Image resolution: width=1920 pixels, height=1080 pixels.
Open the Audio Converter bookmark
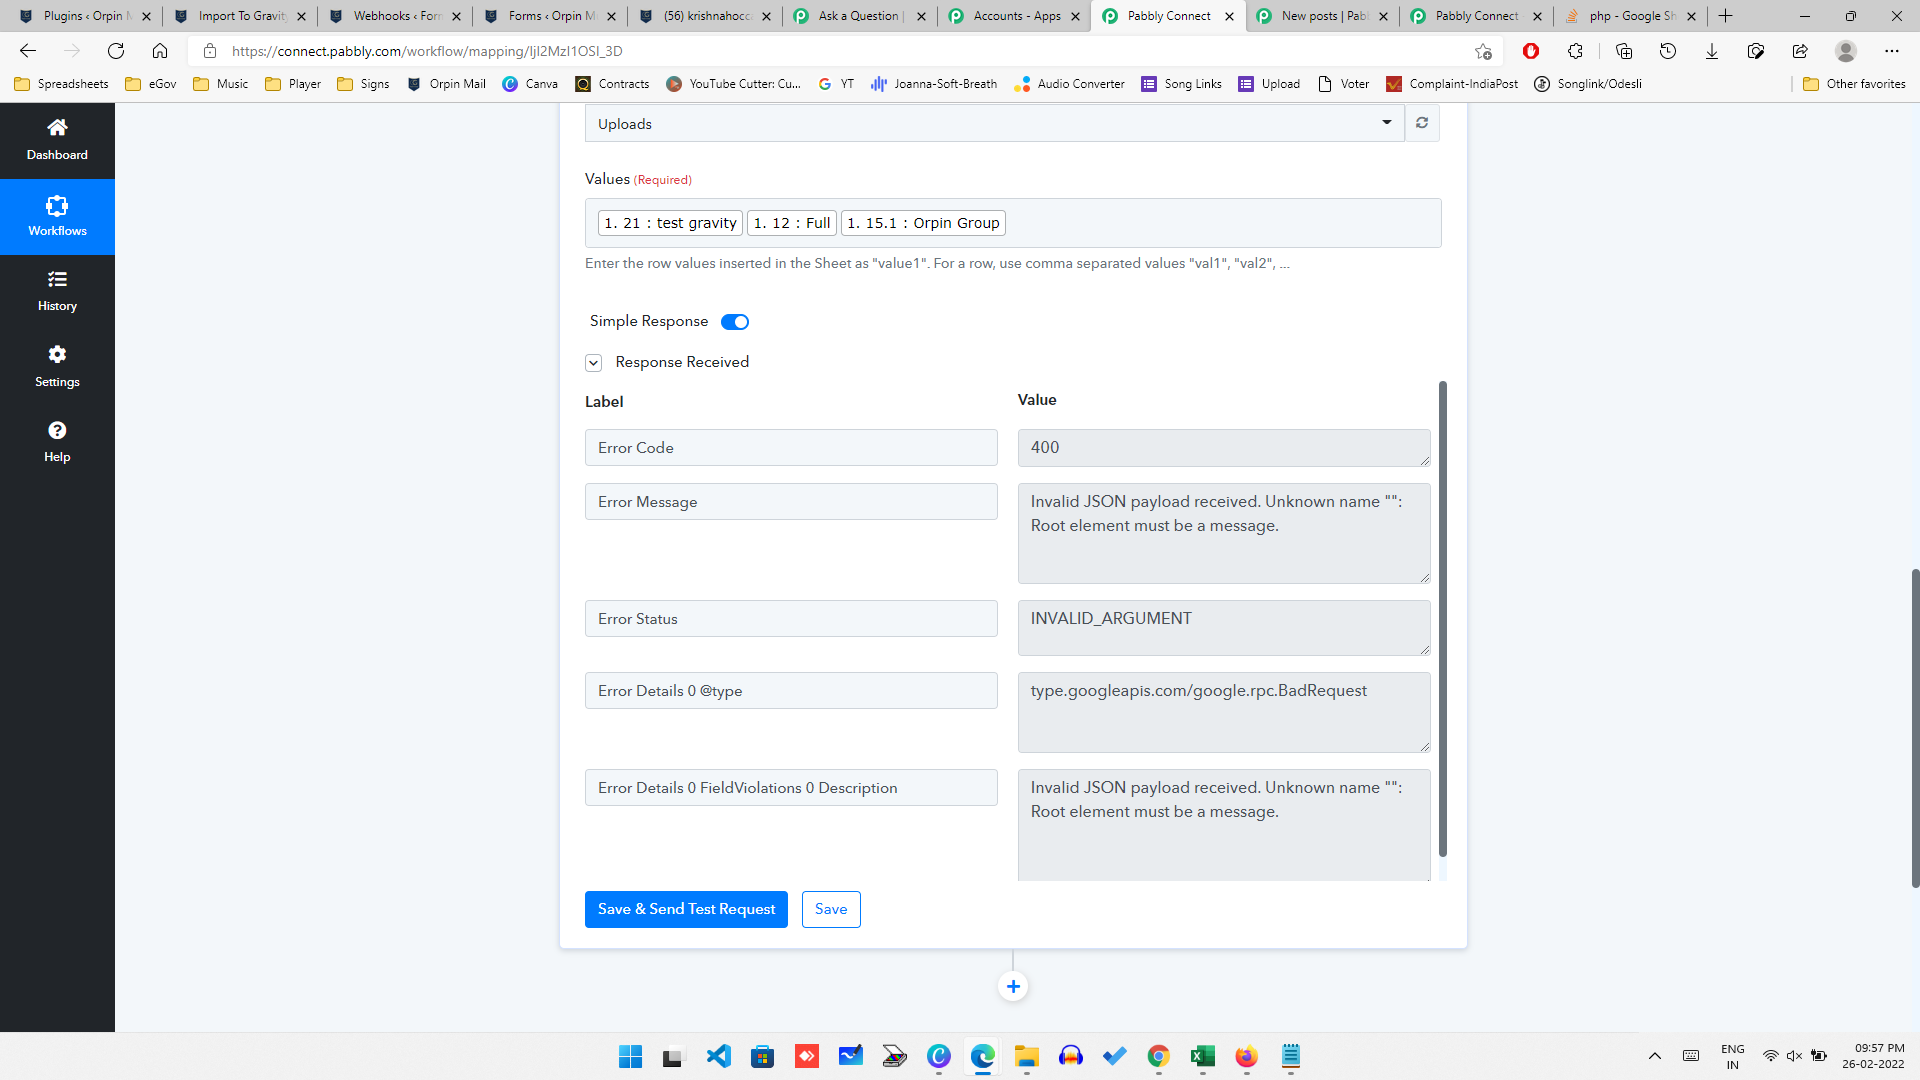click(1069, 84)
